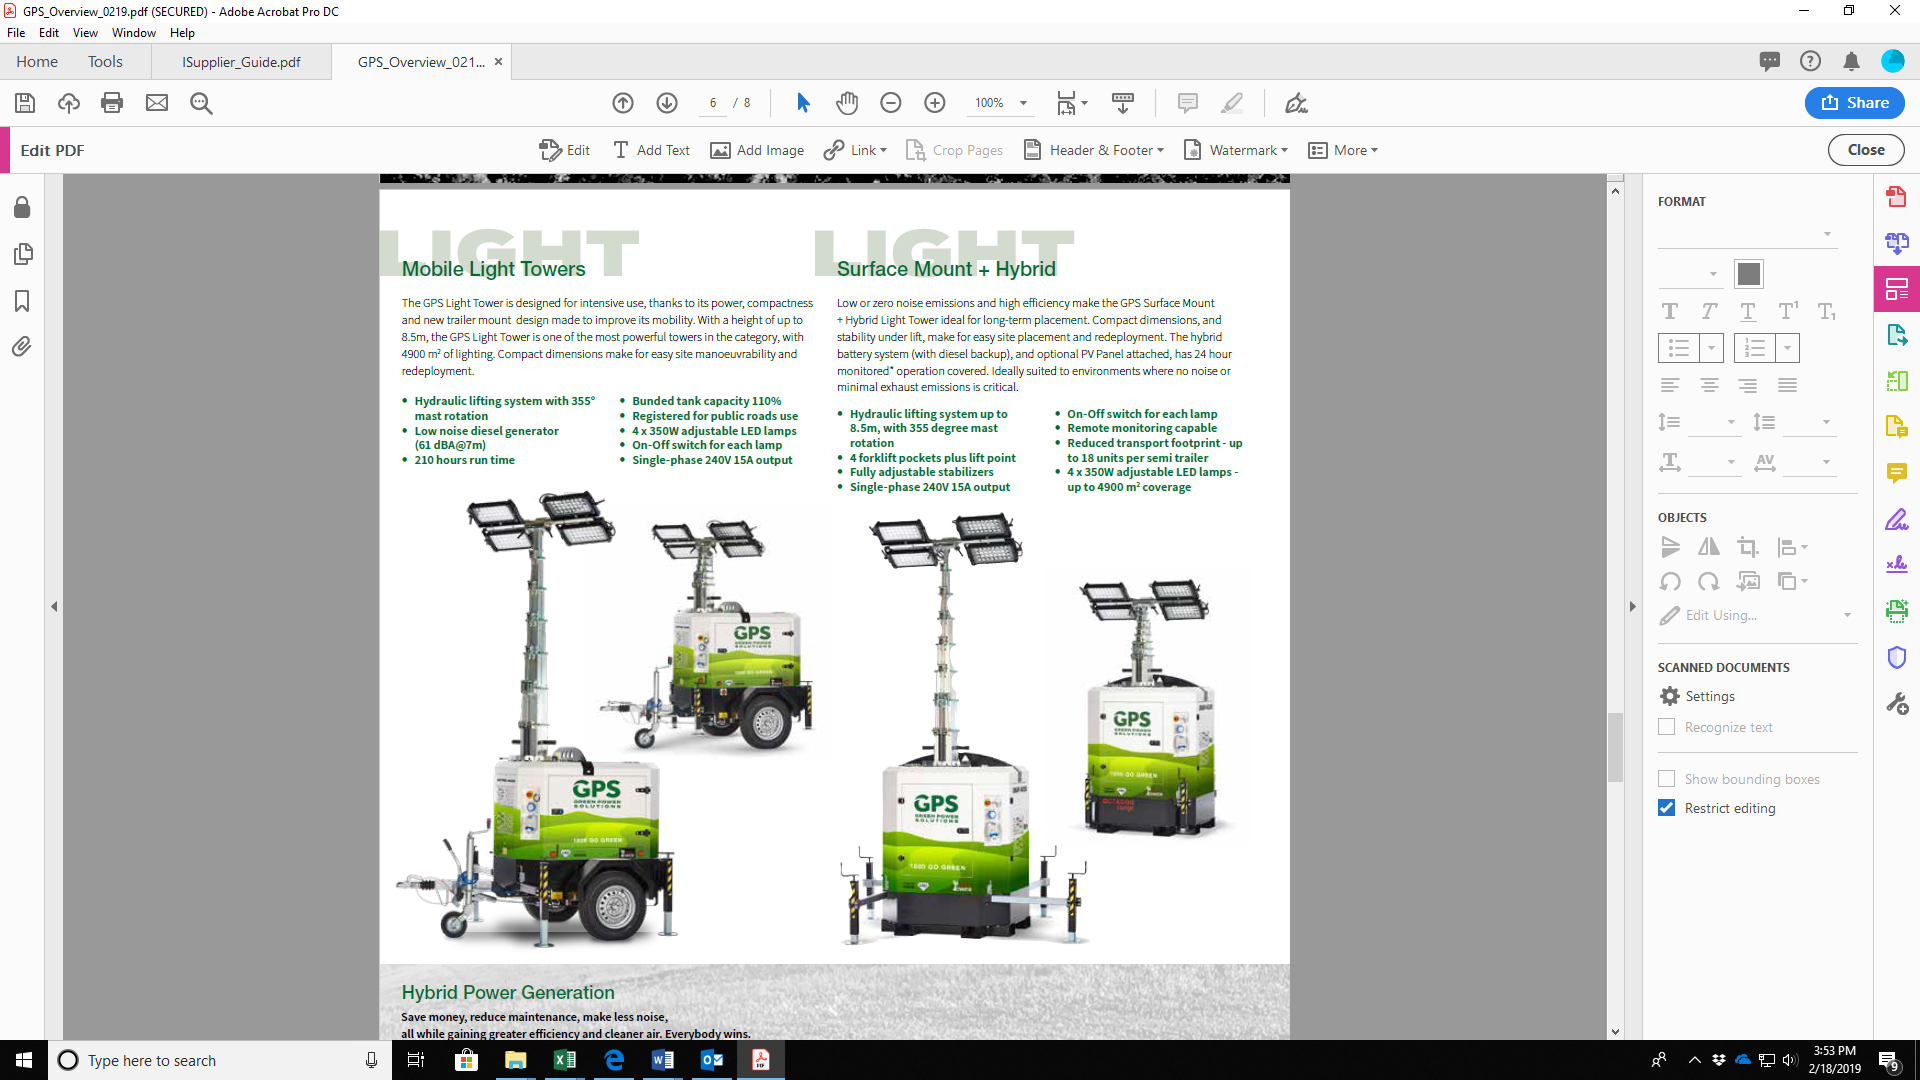Click the Crop object icon
The height and width of the screenshot is (1080, 1920).
pyautogui.click(x=1747, y=547)
